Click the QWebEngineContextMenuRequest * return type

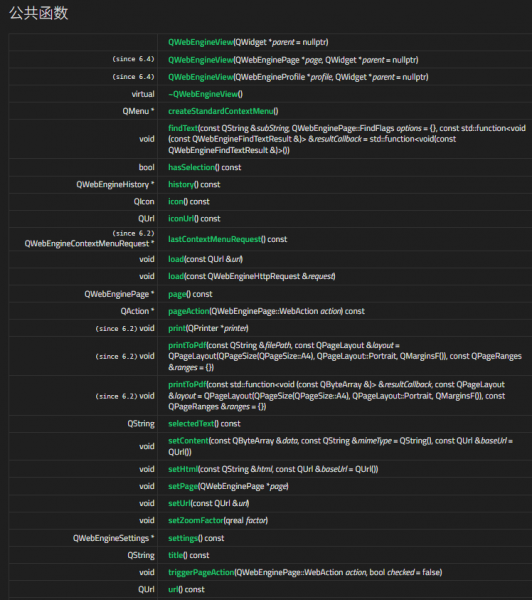[90, 244]
